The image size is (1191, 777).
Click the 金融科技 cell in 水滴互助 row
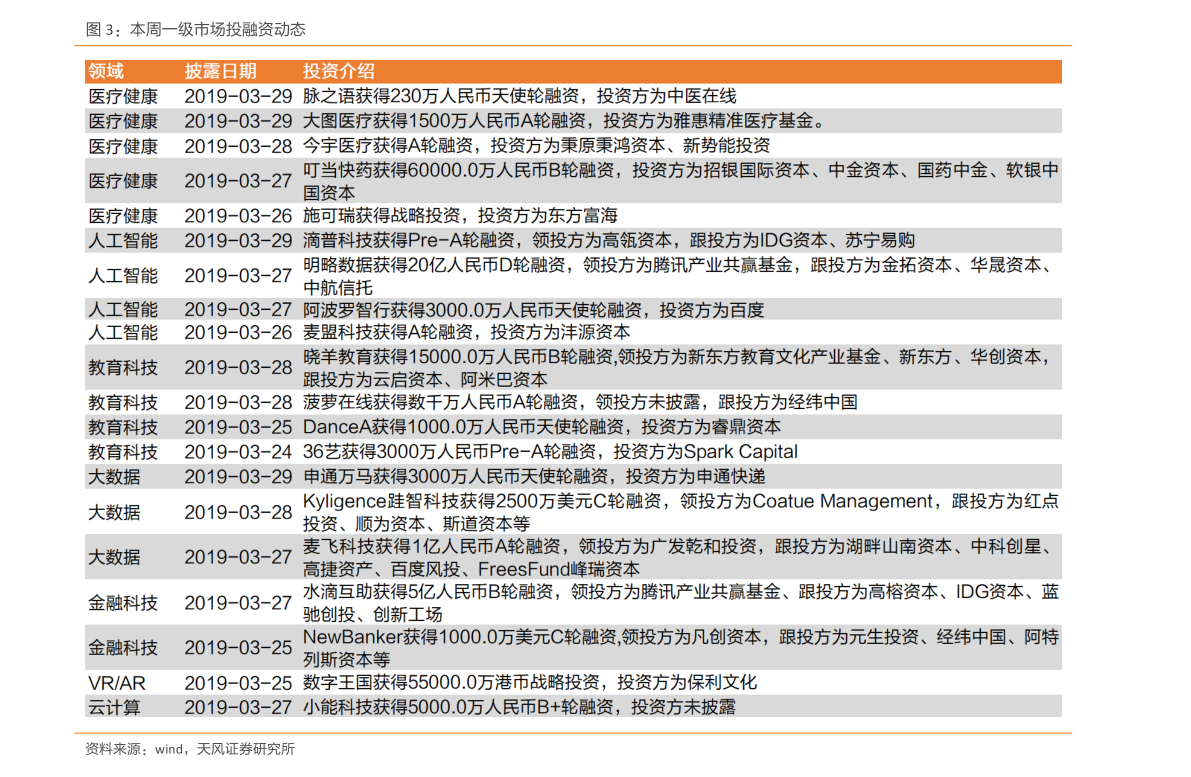click(x=123, y=603)
